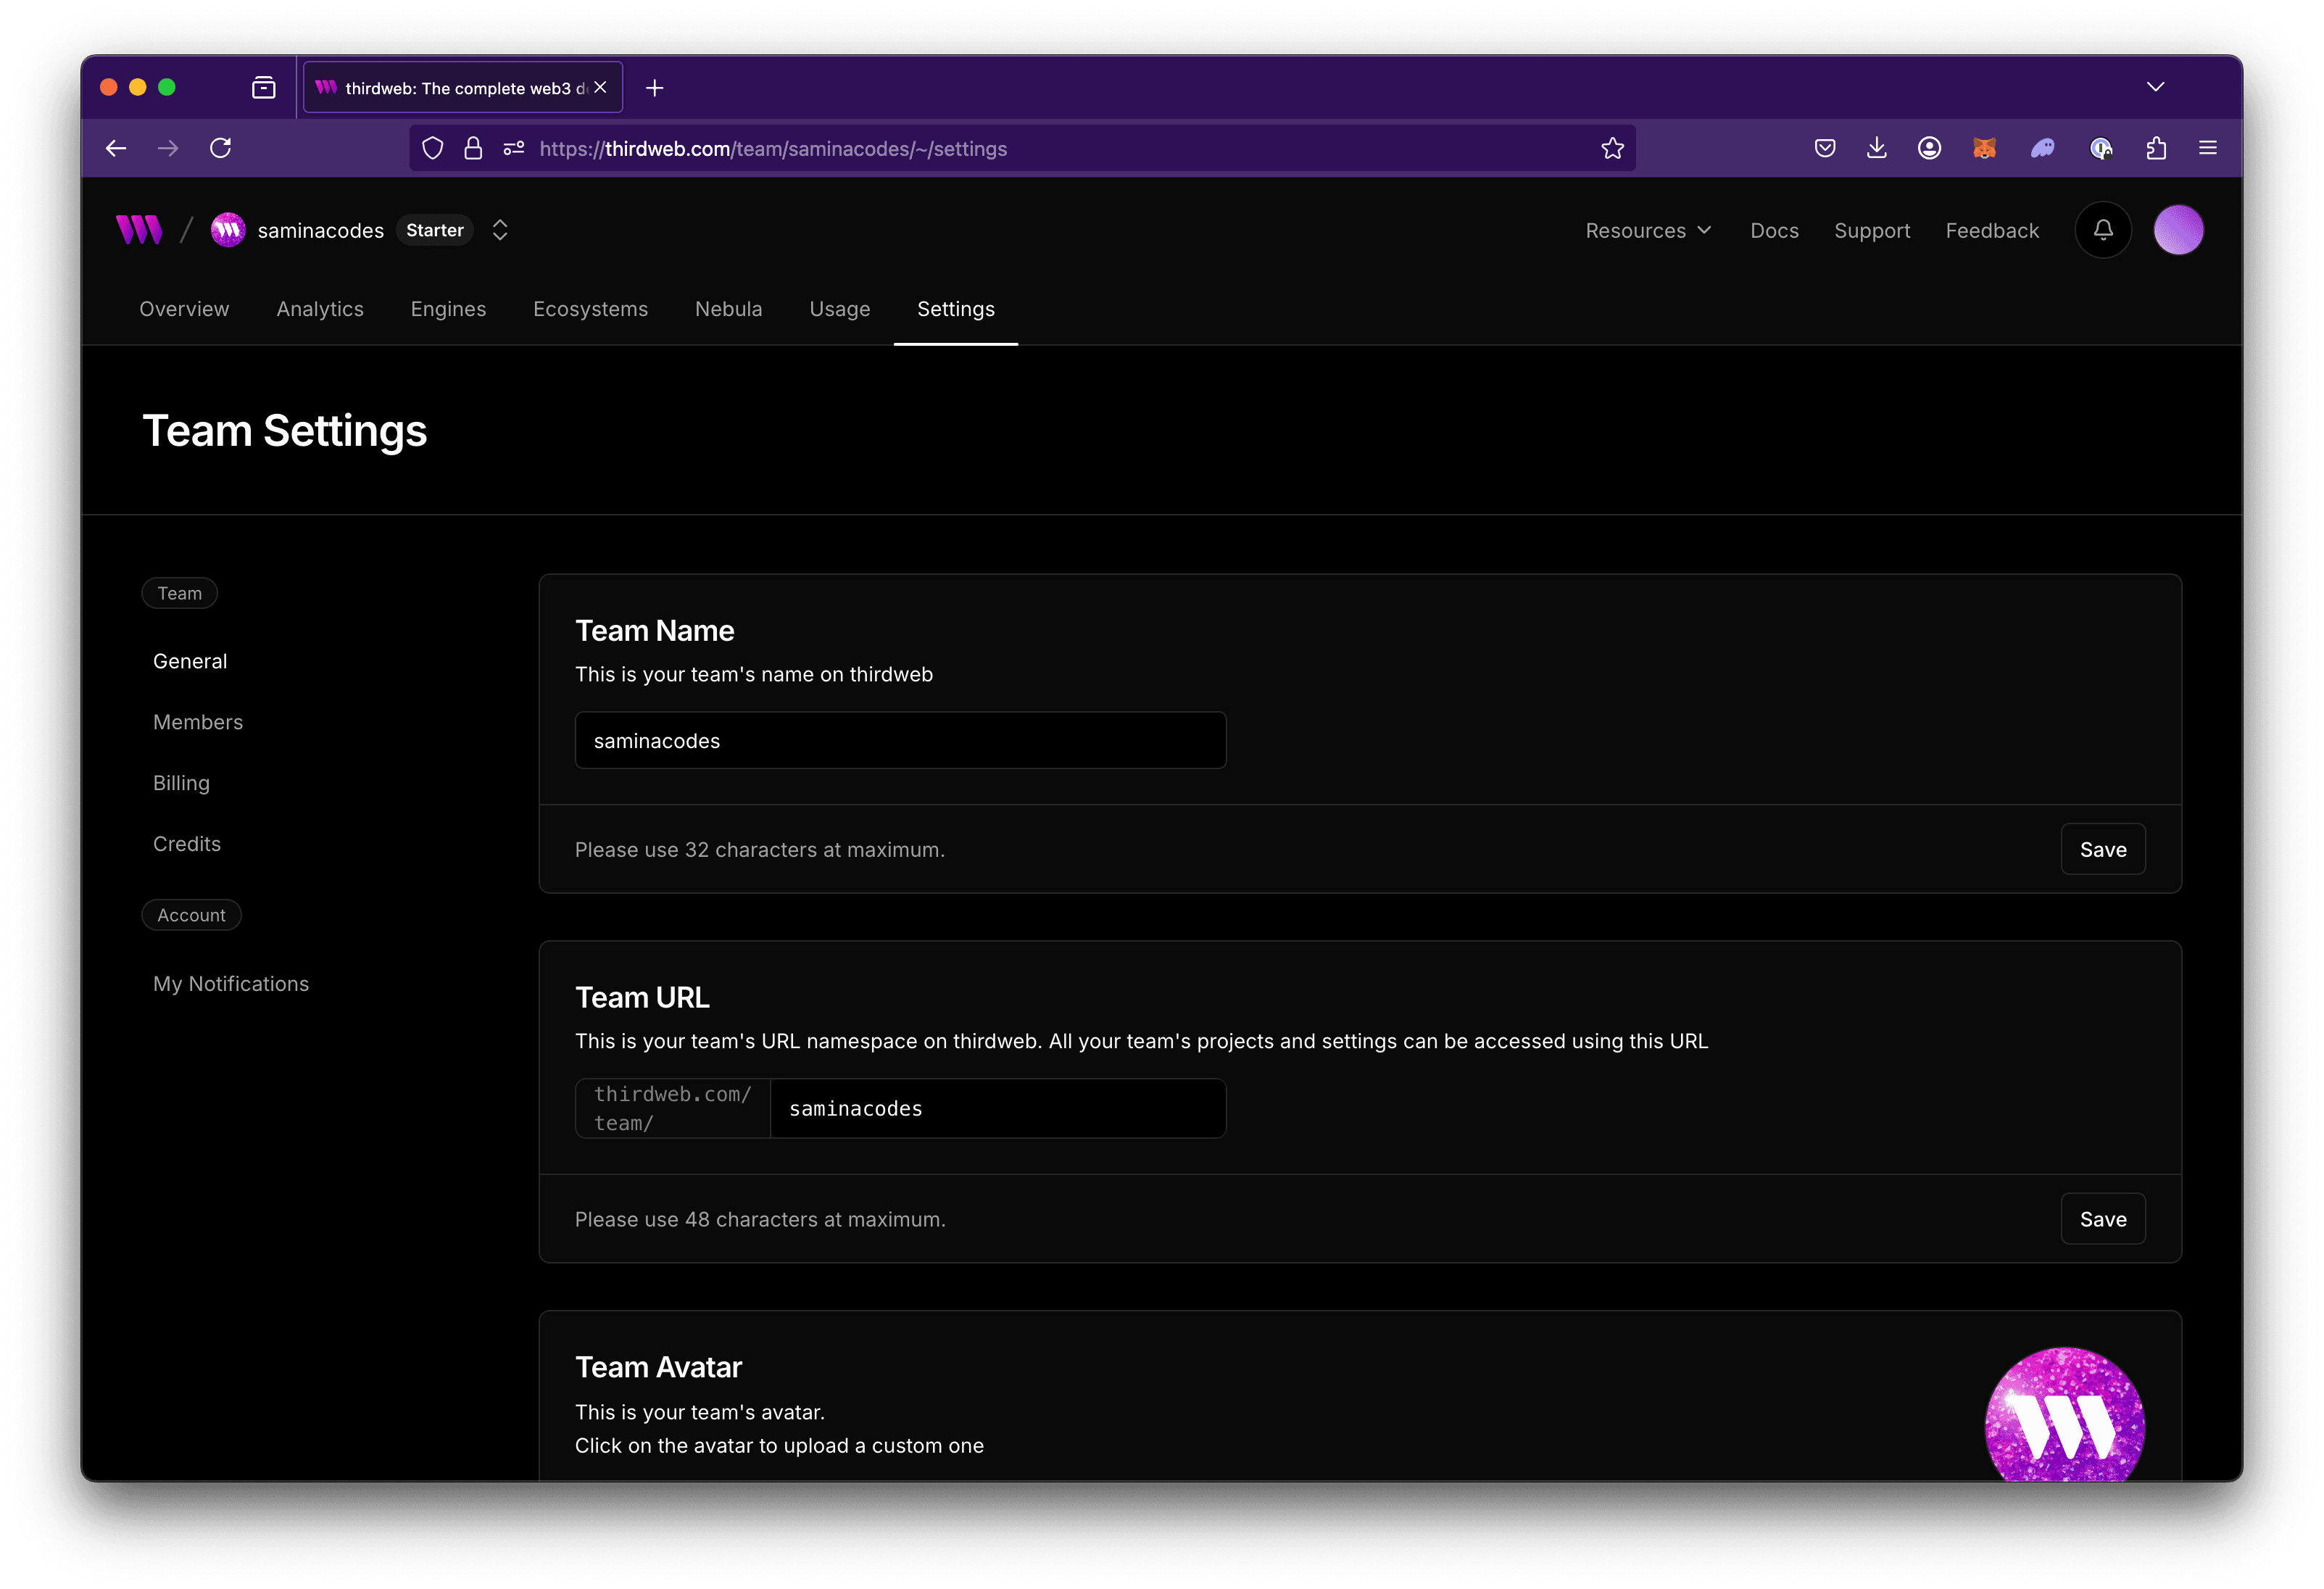2324x1589 pixels.
Task: Reload the page with the refresh icon
Action: point(221,148)
